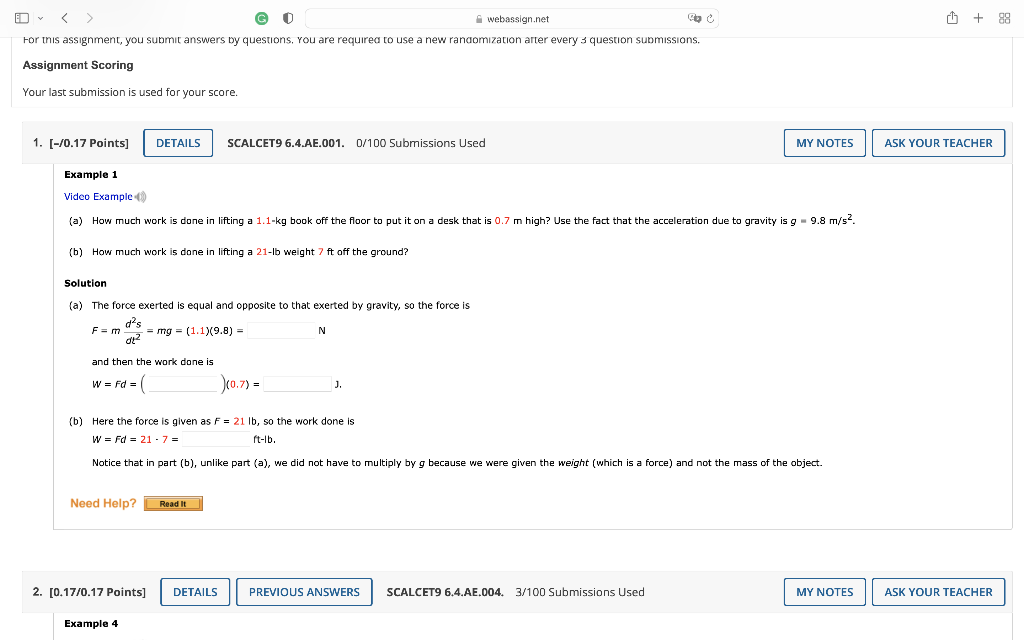Click the share icon in browser toolbar
1024x640 pixels.
click(x=952, y=17)
